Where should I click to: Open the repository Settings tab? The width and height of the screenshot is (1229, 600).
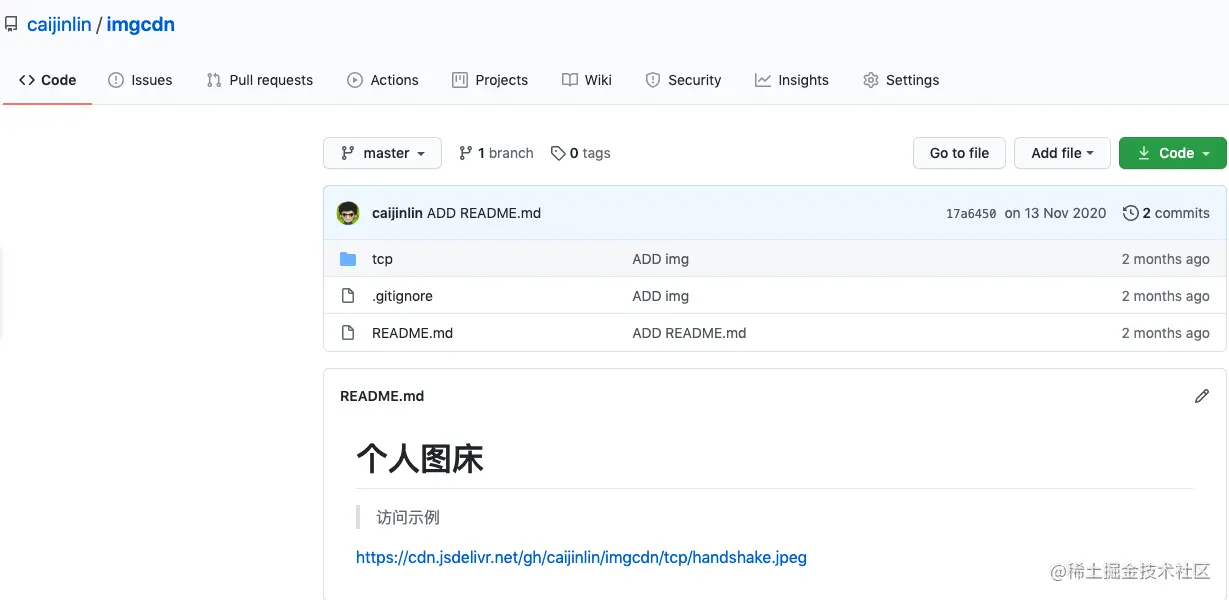(901, 80)
